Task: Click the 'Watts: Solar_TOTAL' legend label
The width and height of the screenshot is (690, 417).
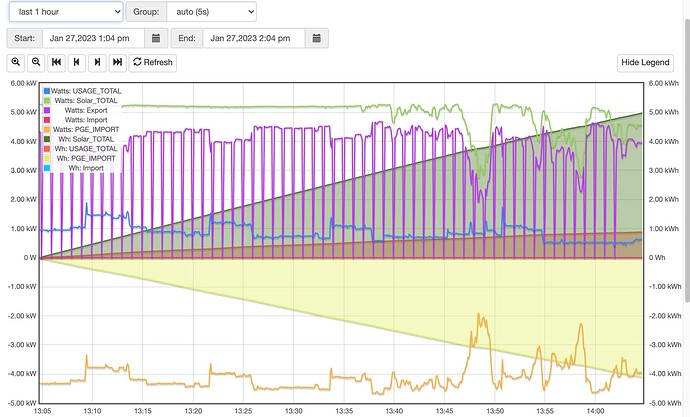Action: [86, 101]
